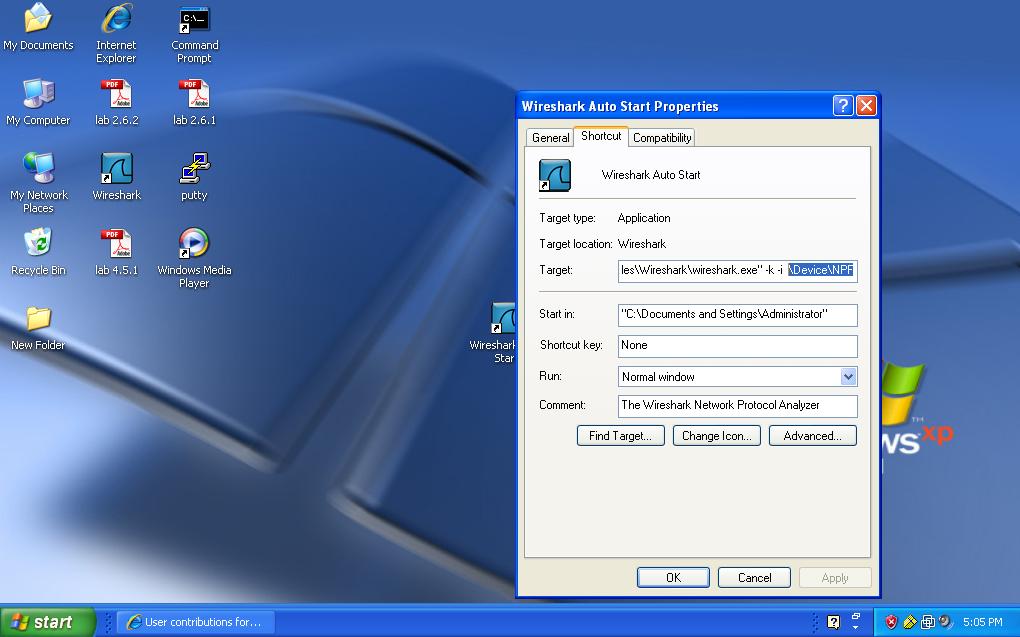The image size is (1020, 637).
Task: Click the Change Icon button
Action: 716,436
